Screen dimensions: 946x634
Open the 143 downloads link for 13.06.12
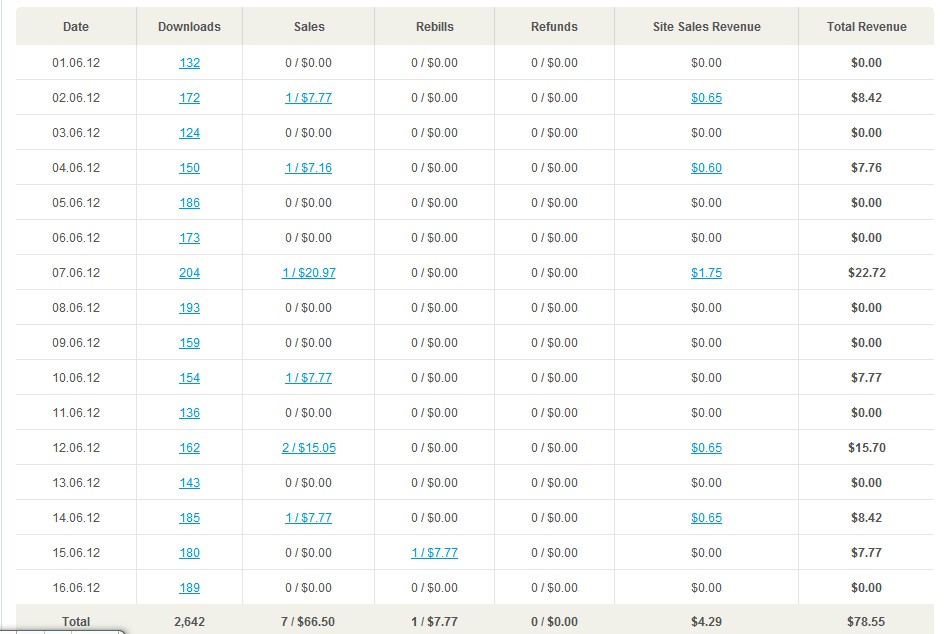tap(189, 483)
